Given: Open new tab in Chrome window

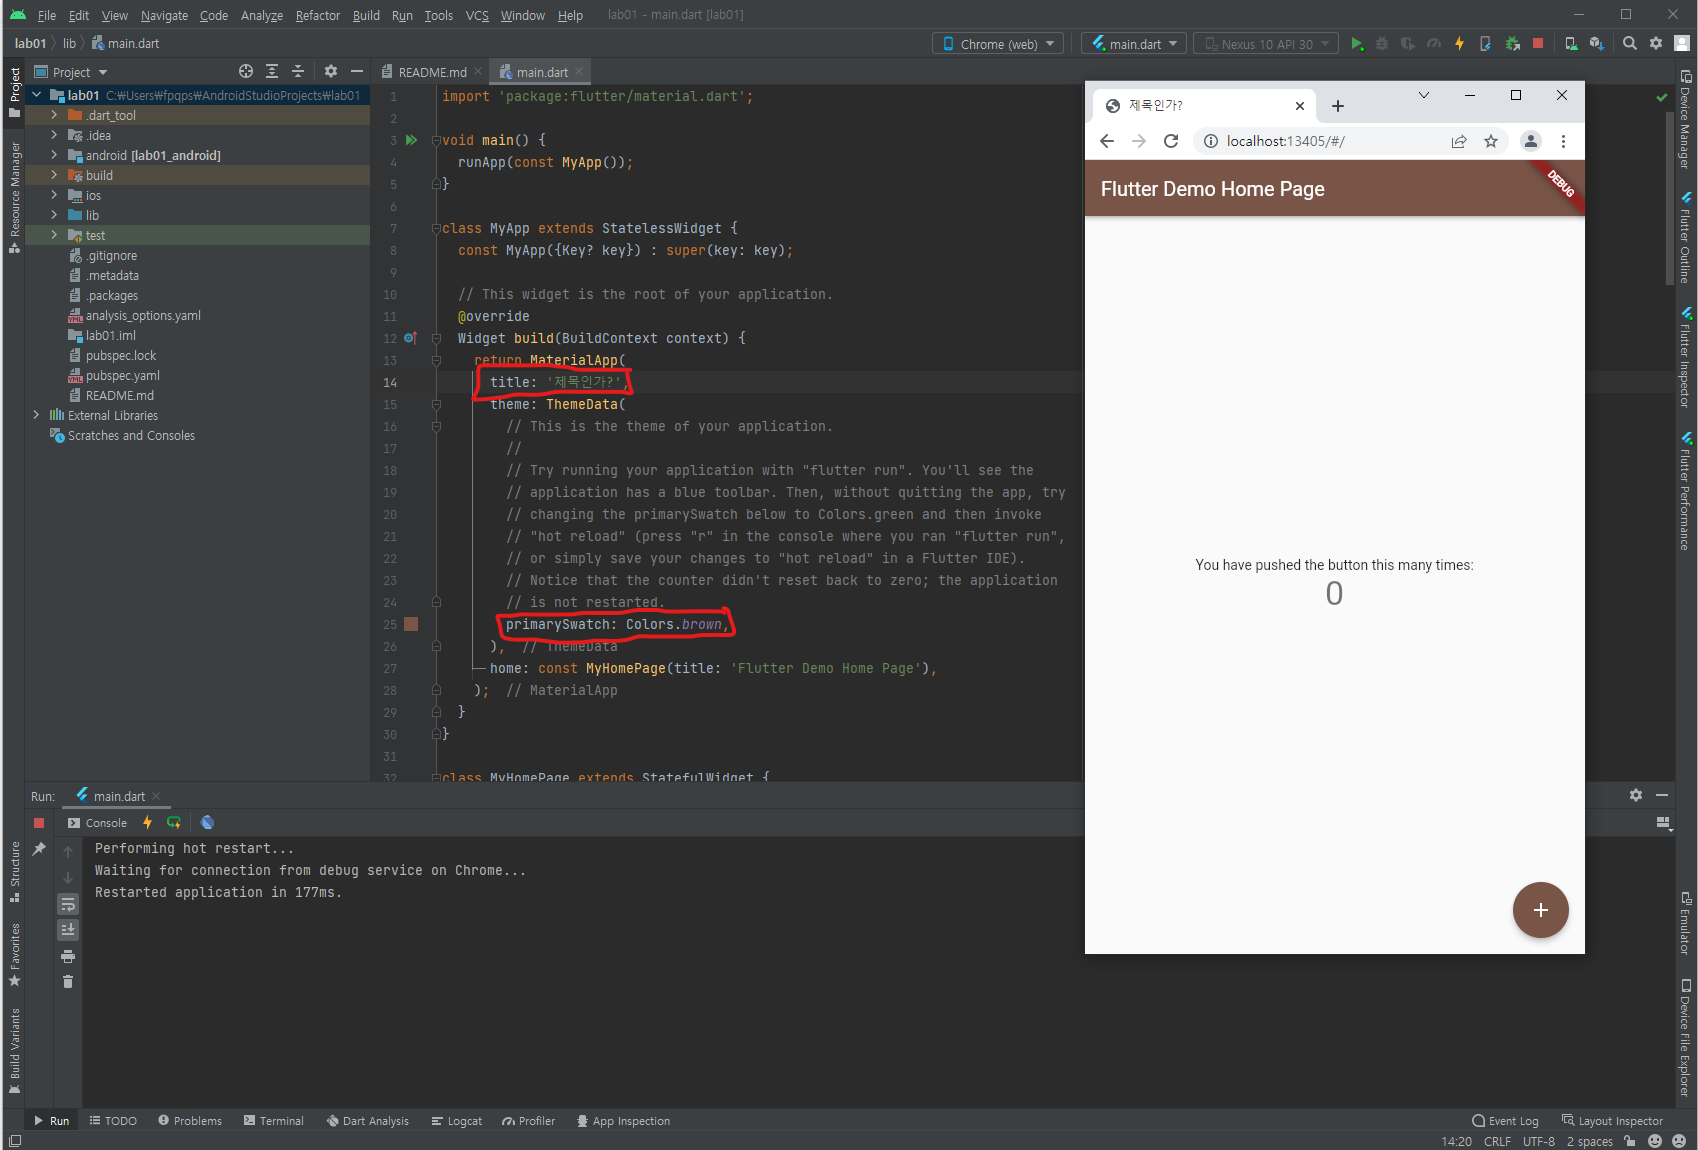Looking at the screenshot, I should 1338,106.
